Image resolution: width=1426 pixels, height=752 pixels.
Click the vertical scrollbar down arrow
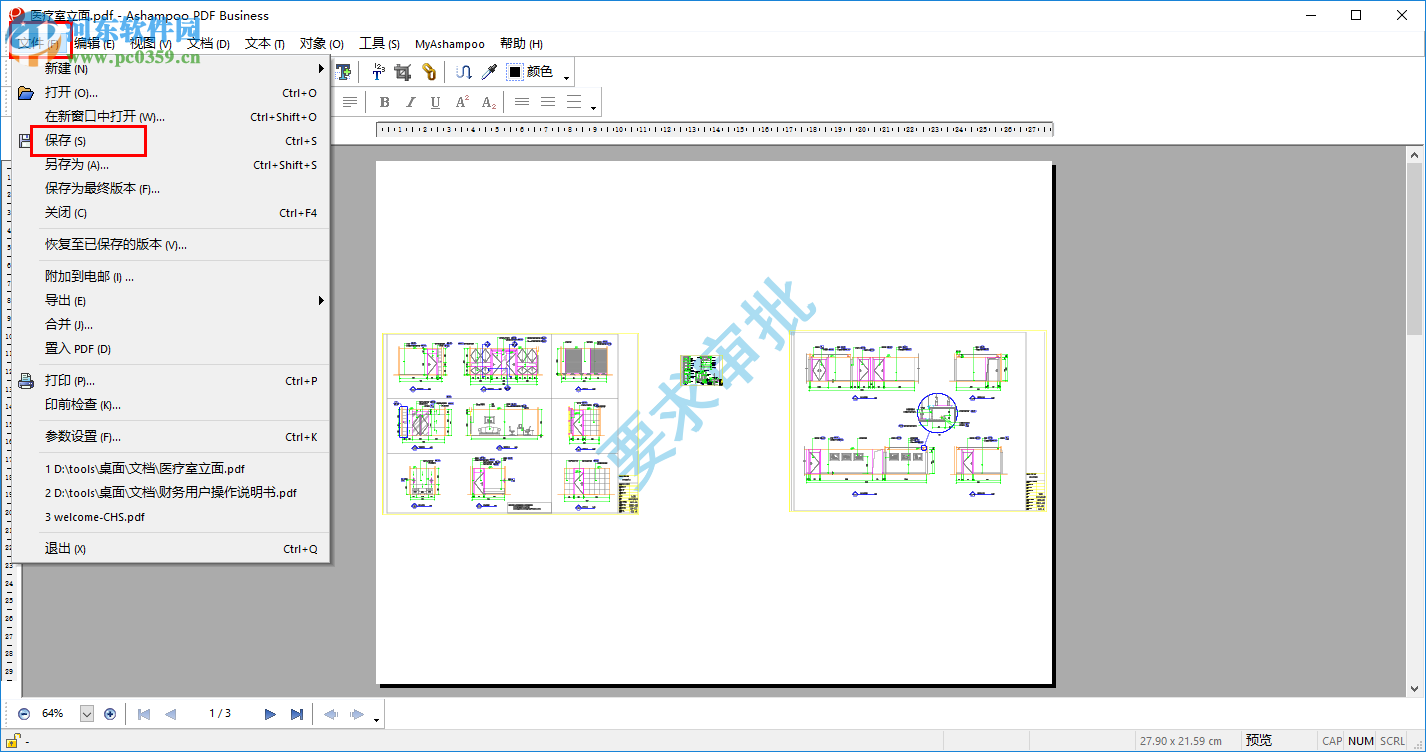click(1415, 688)
